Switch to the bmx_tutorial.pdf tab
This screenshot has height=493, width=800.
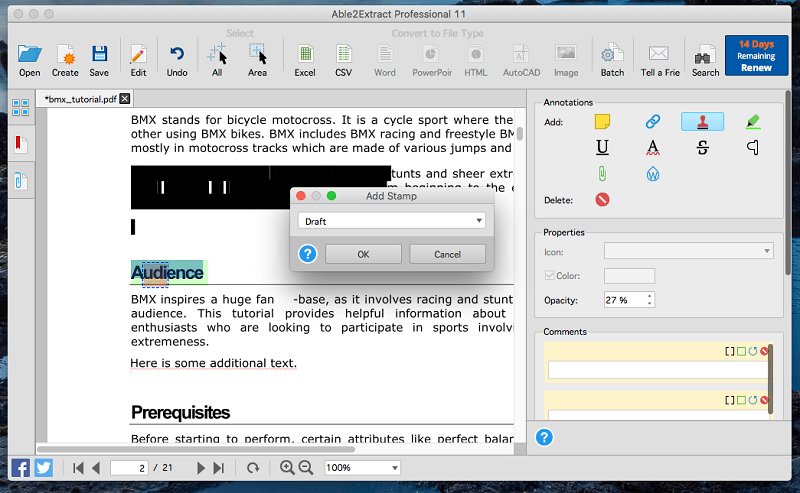click(x=80, y=99)
